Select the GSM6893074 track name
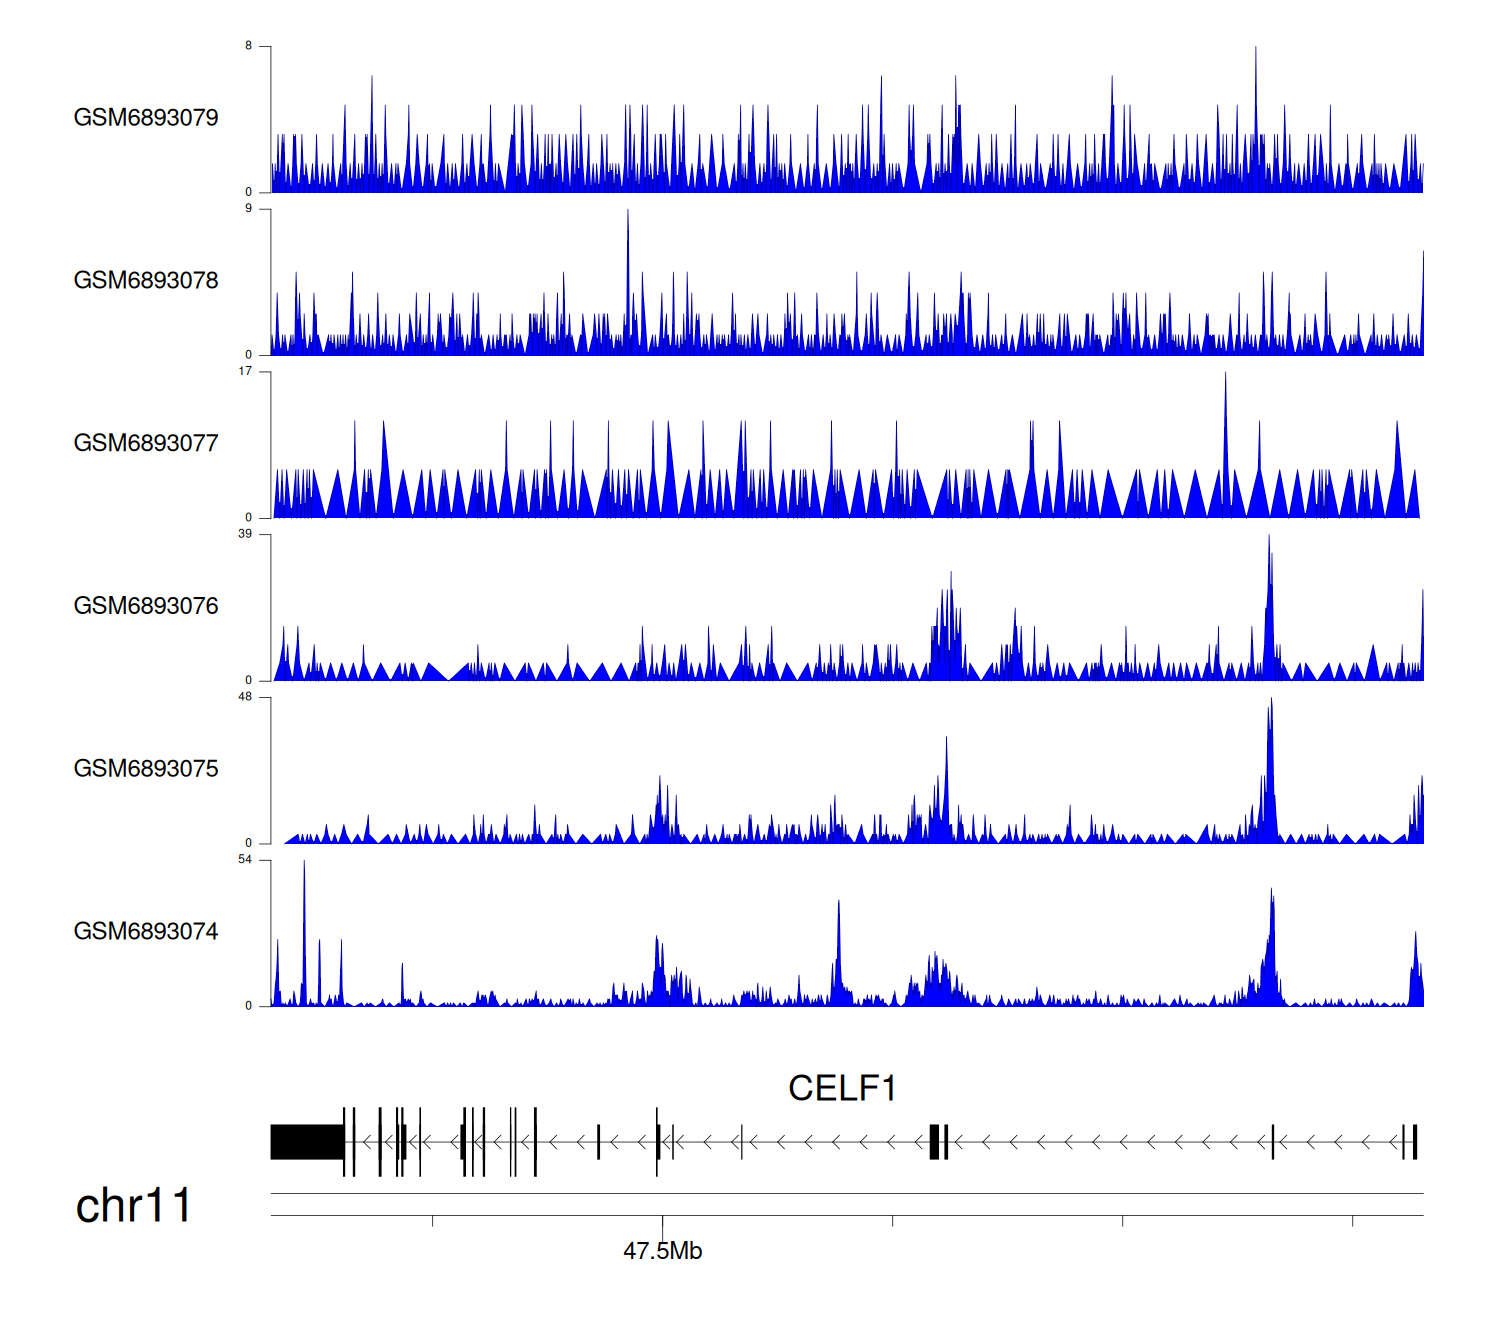 (x=146, y=932)
